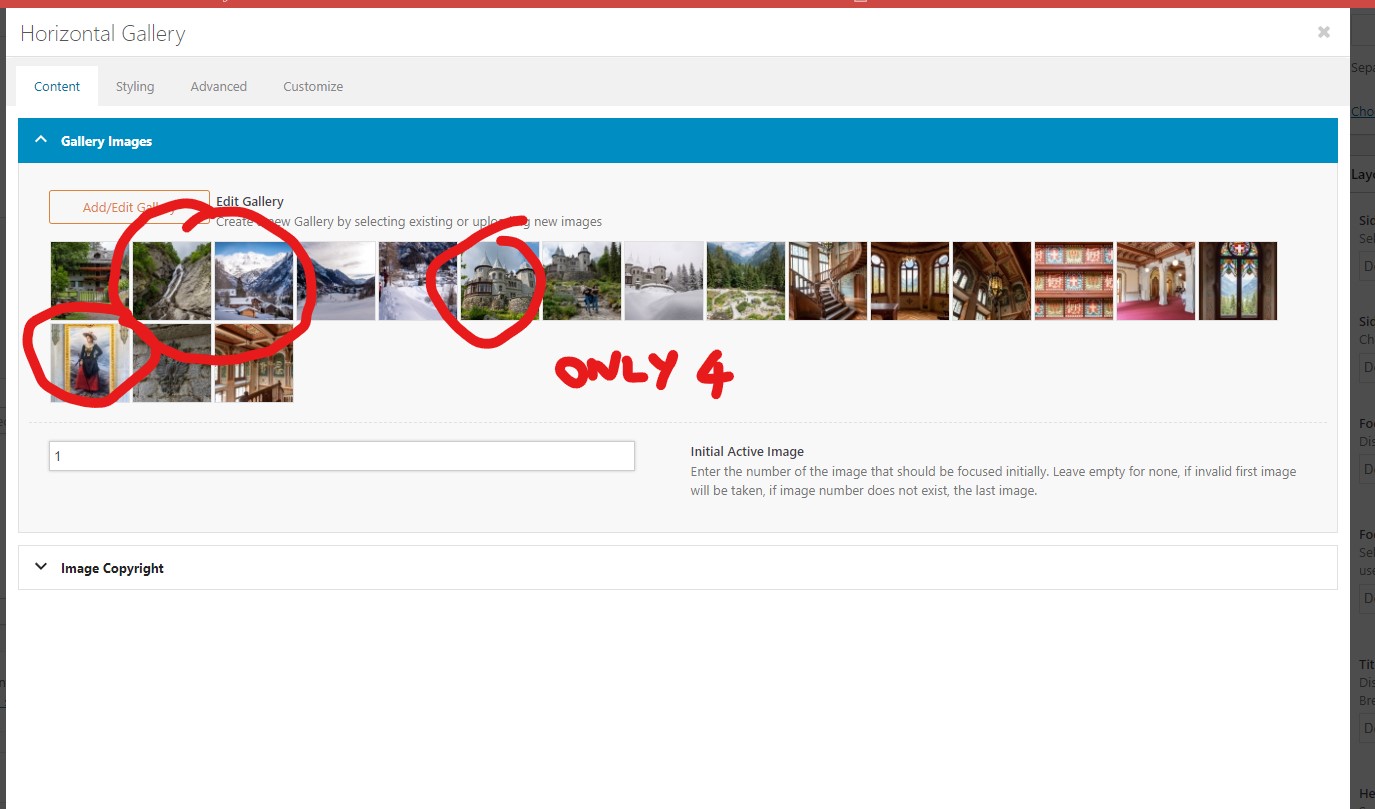Image resolution: width=1375 pixels, height=809 pixels.
Task: Select the snow-covered castle thumbnail
Action: point(664,281)
